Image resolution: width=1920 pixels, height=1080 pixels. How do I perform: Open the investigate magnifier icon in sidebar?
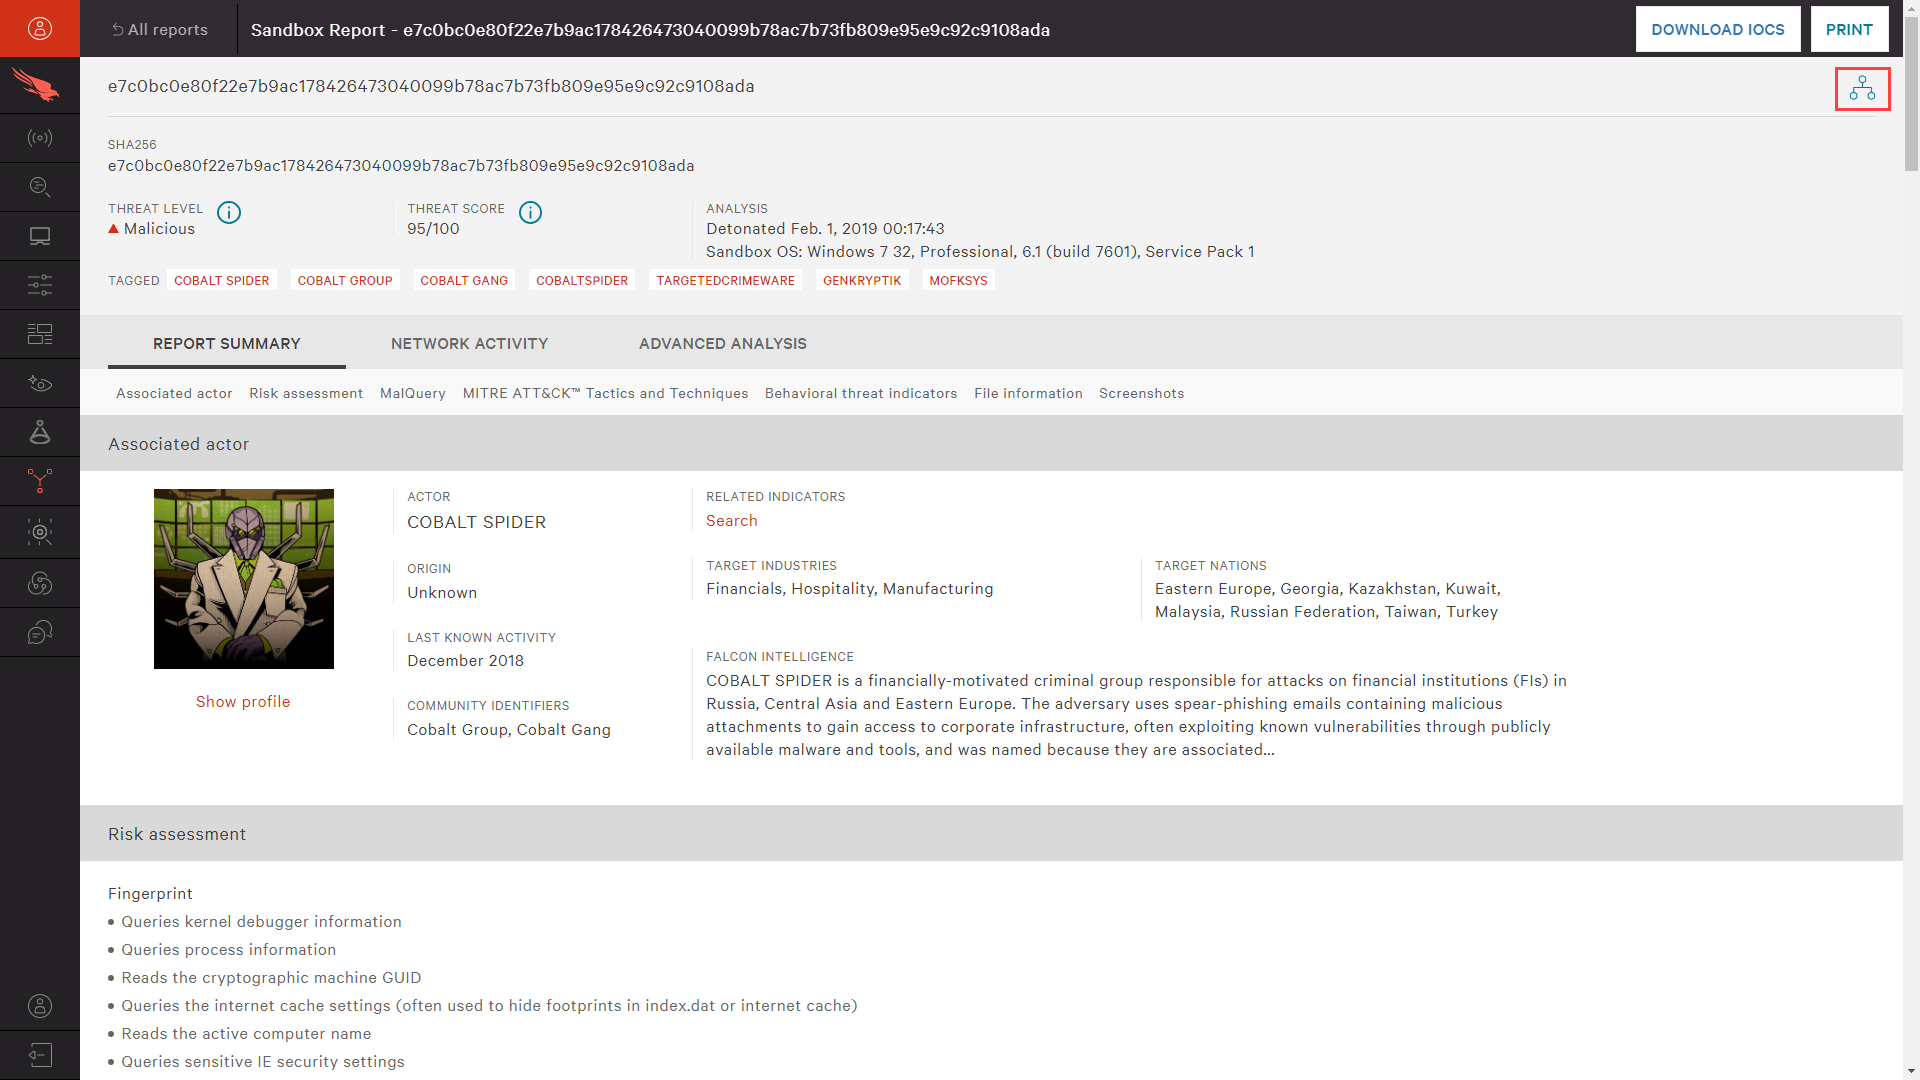[x=40, y=187]
